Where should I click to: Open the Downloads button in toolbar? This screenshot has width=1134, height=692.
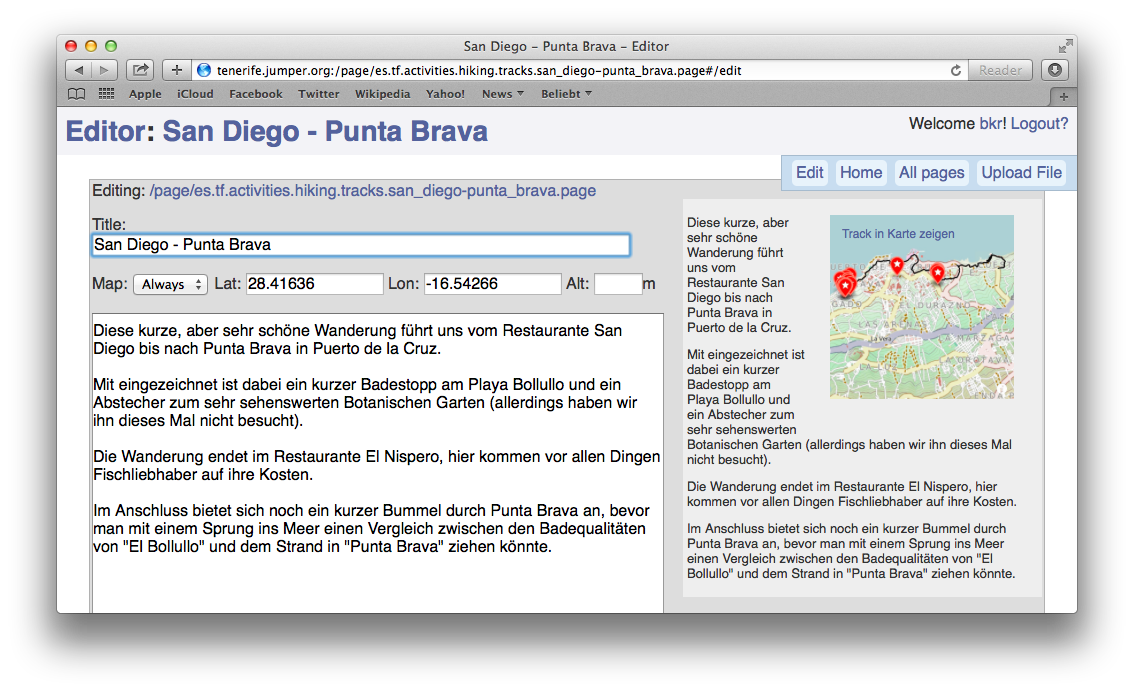[1055, 70]
